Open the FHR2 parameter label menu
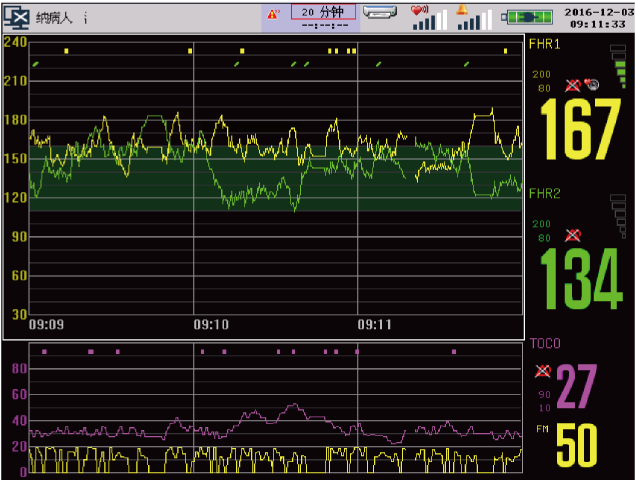636x482 pixels. [x=544, y=193]
